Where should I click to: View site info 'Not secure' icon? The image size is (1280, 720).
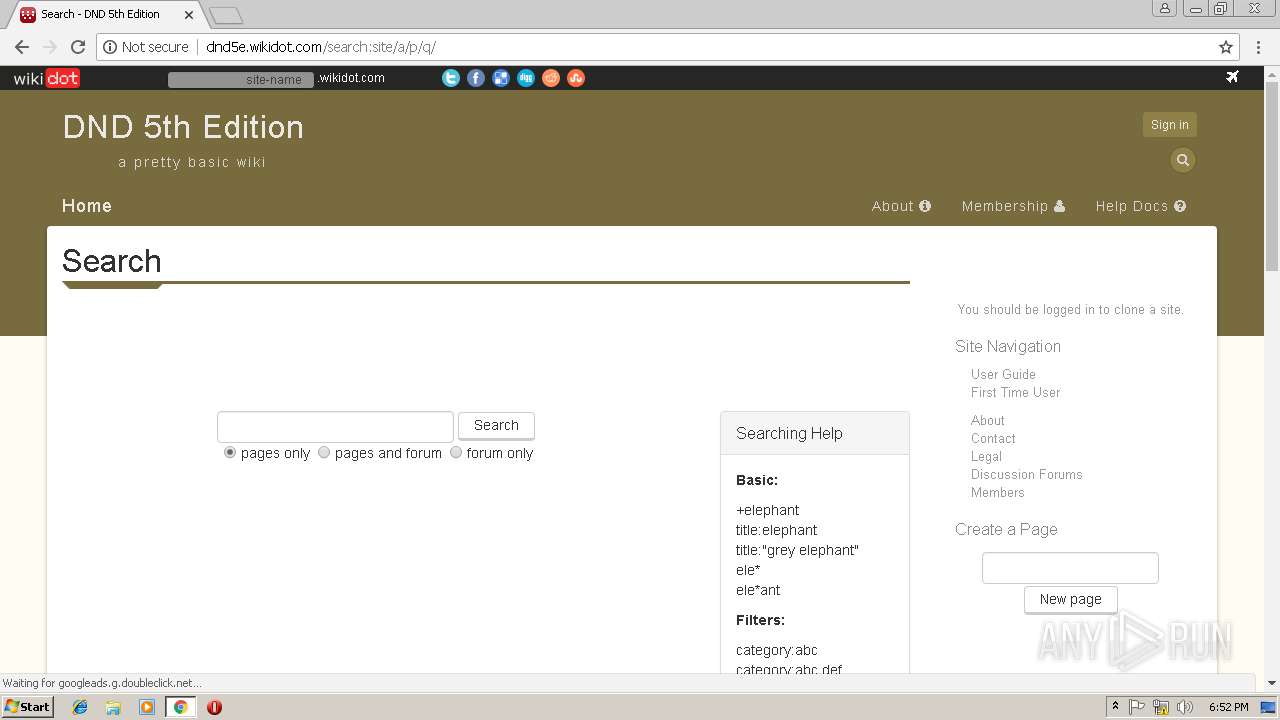pos(110,47)
